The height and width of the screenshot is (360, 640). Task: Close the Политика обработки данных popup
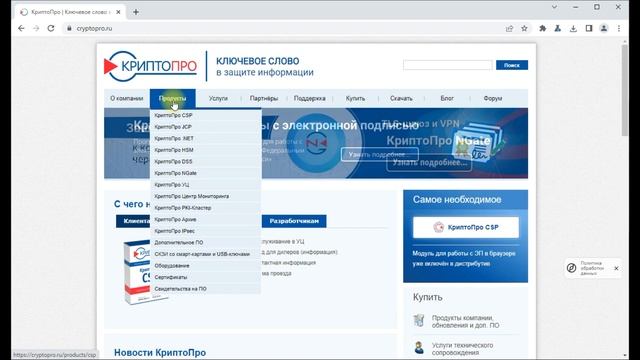pos(616,268)
